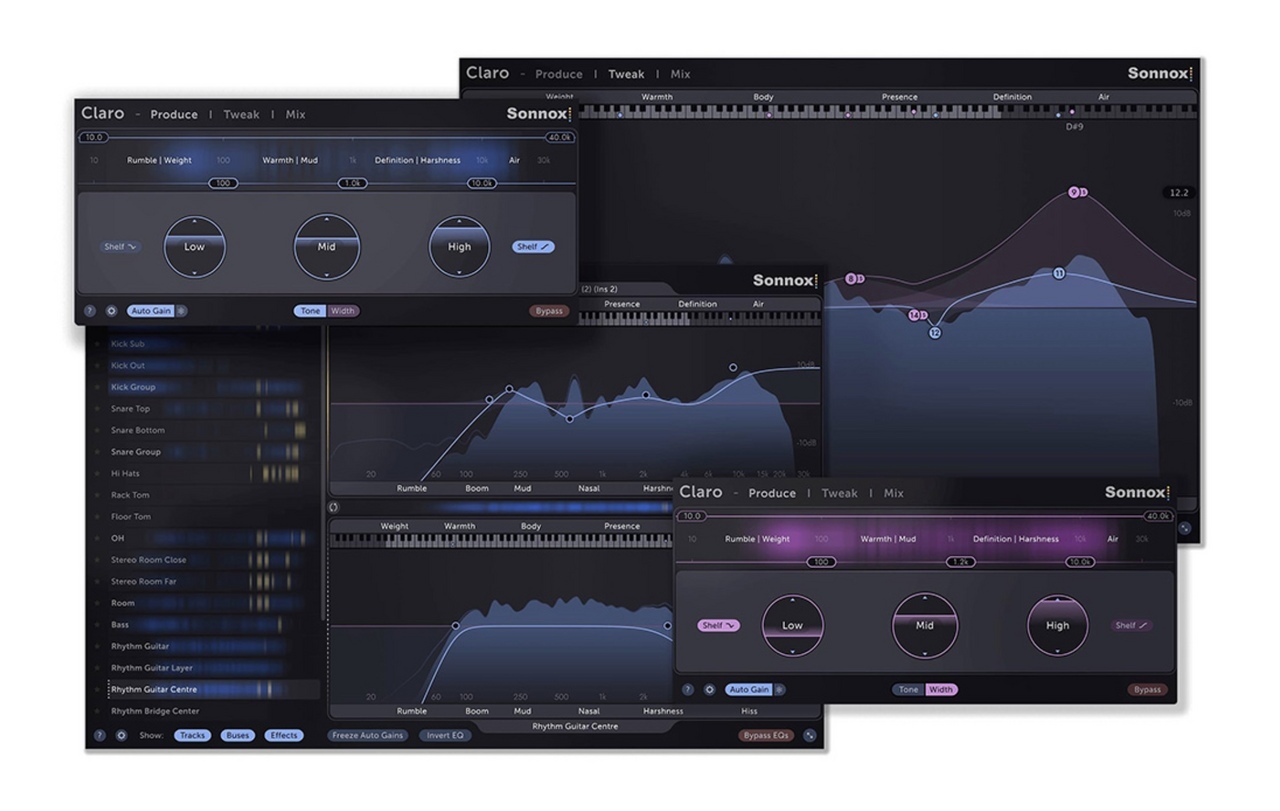The height and width of the screenshot is (811, 1280).
Task: Open Tweak tab in blue Produce window
Action: pos(241,115)
